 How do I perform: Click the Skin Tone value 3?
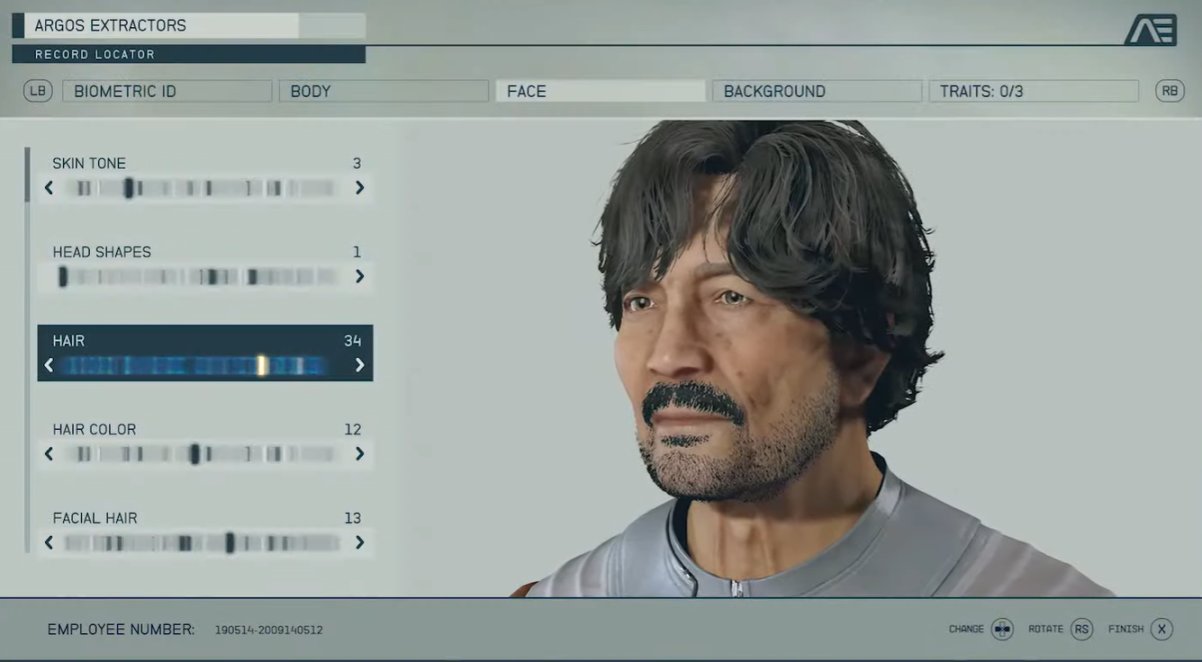pos(357,163)
